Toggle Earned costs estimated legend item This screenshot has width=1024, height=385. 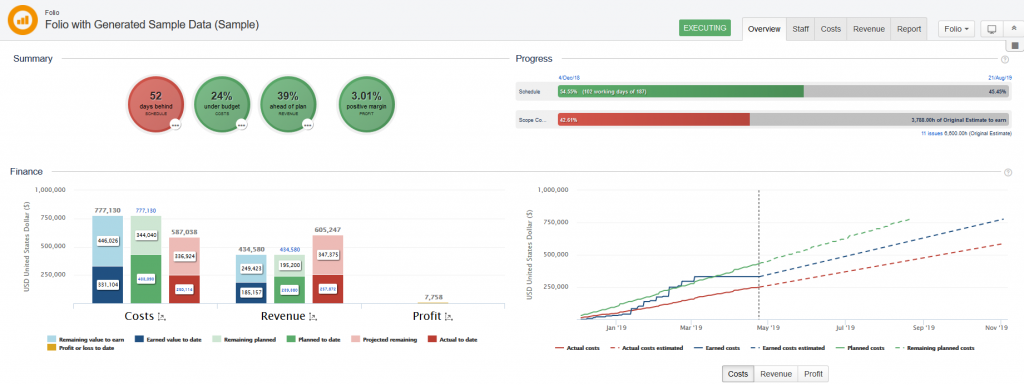click(x=789, y=348)
